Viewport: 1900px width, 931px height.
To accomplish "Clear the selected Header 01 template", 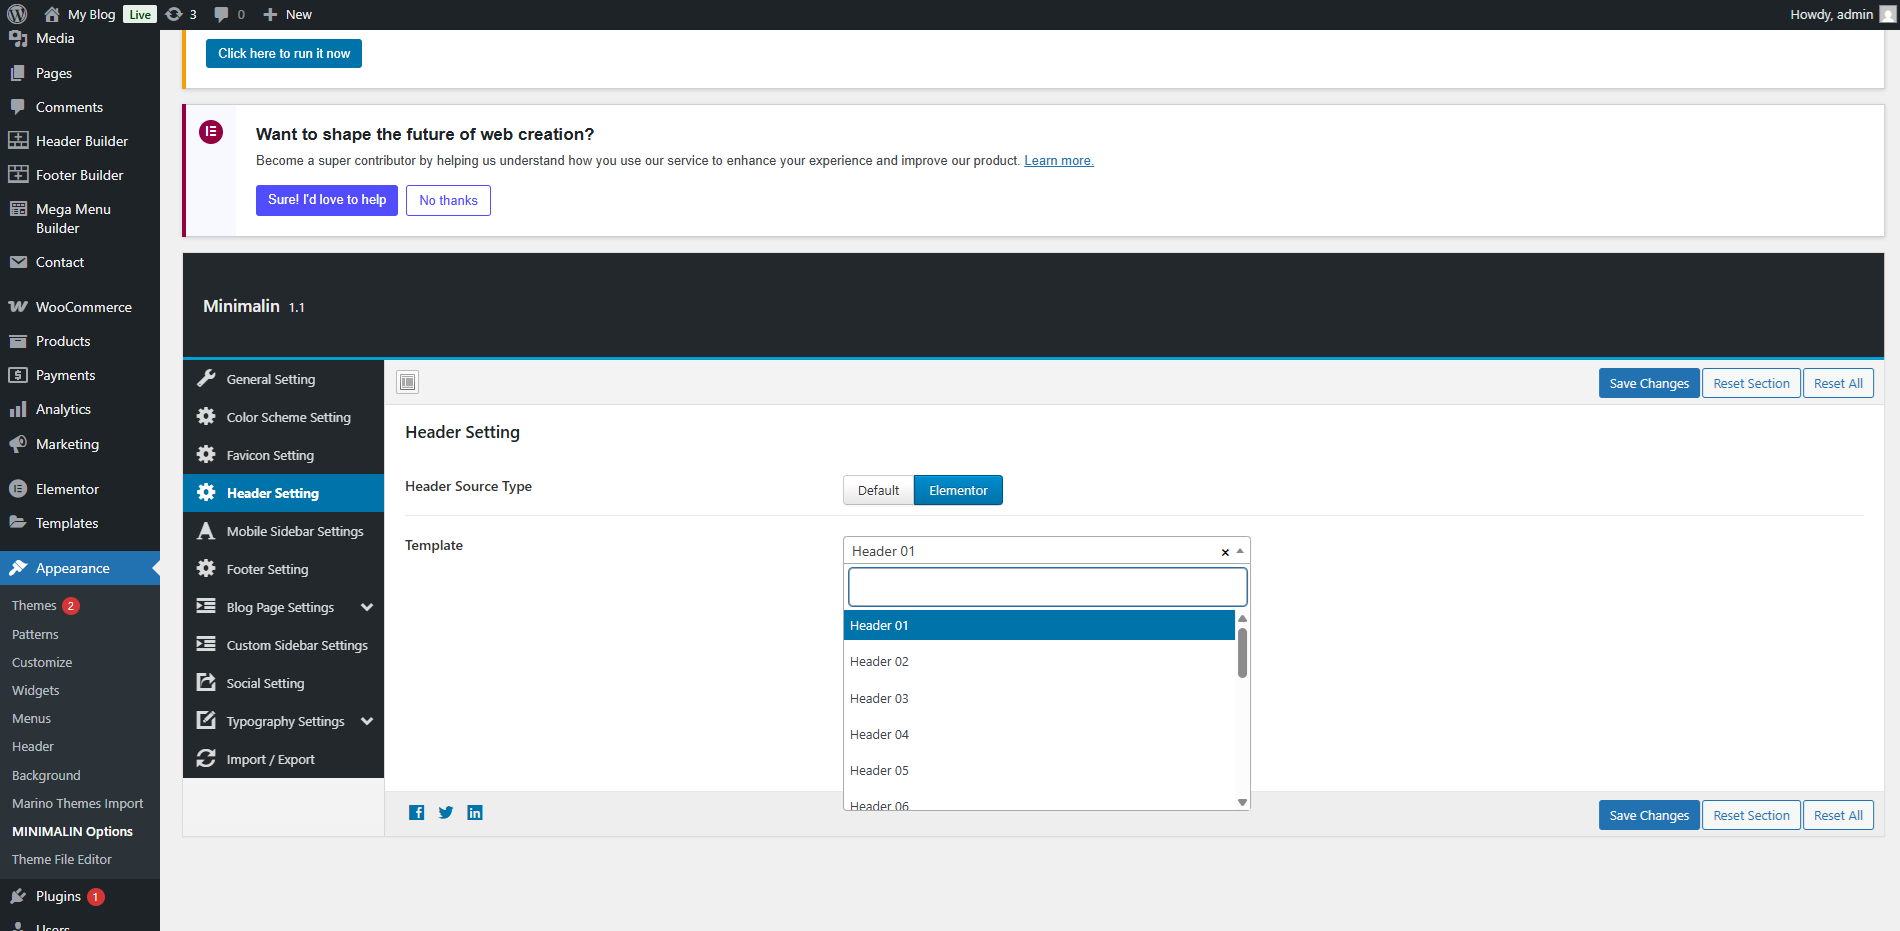I will pyautogui.click(x=1225, y=552).
